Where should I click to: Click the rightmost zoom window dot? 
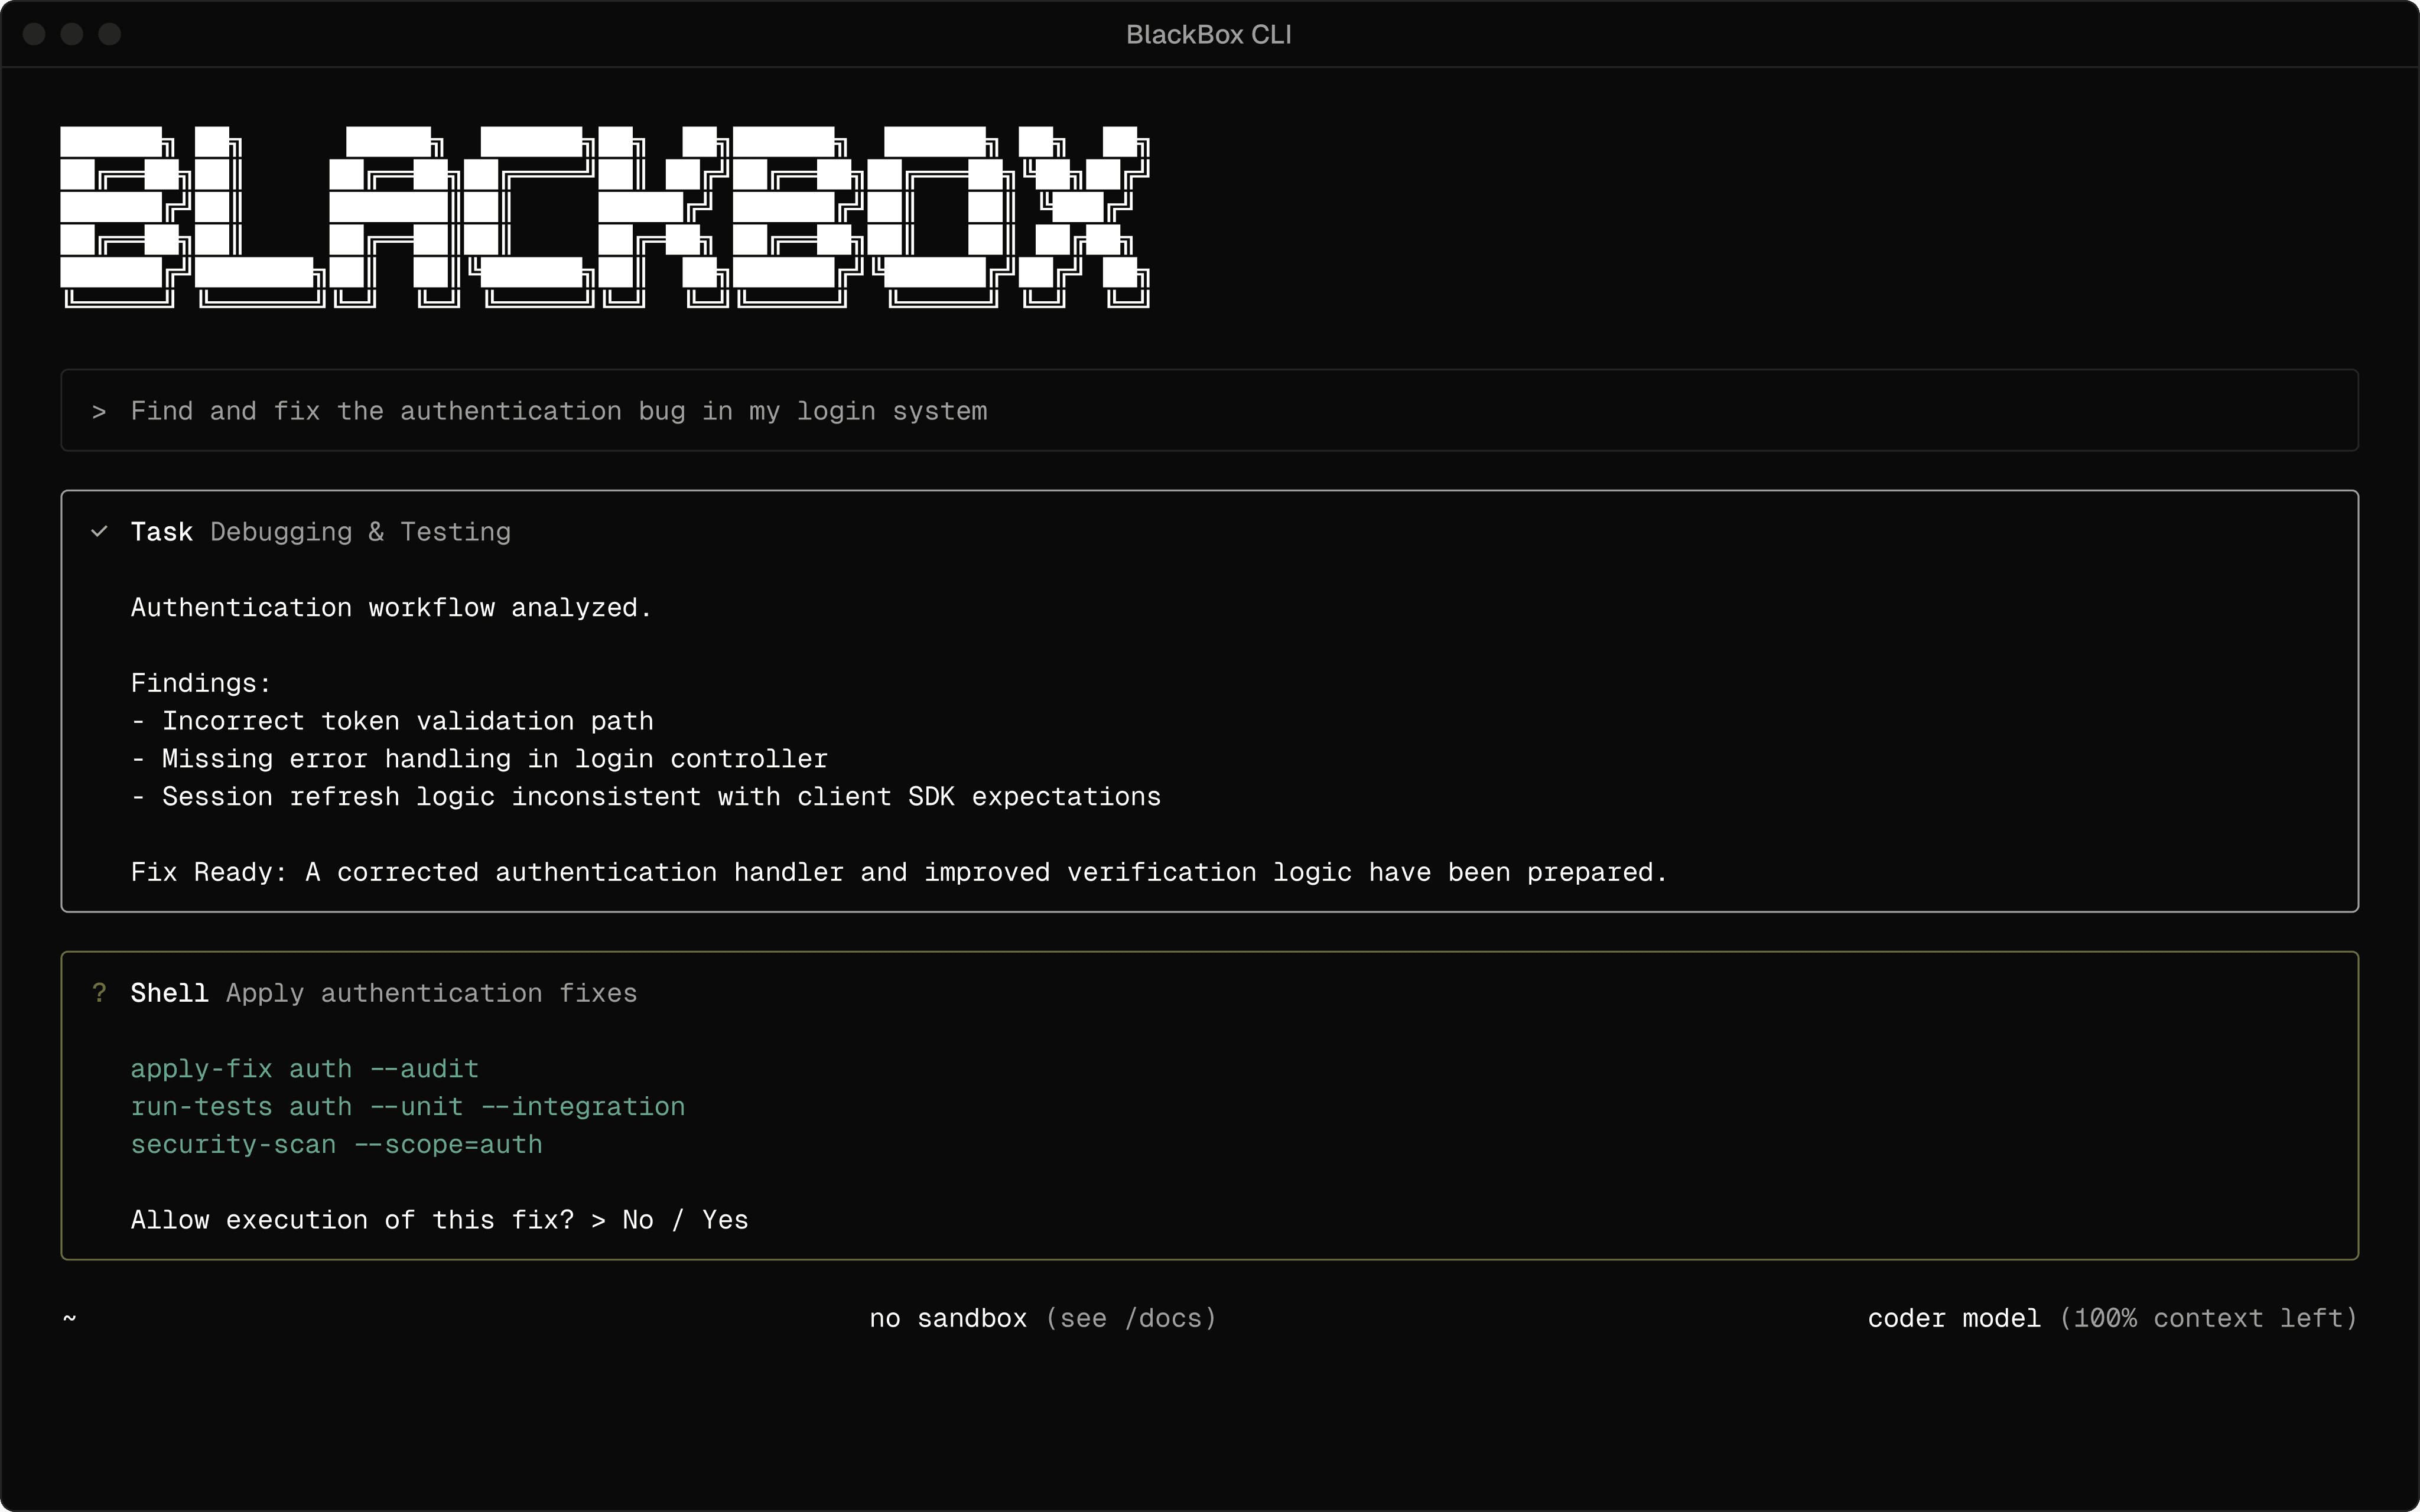point(110,34)
